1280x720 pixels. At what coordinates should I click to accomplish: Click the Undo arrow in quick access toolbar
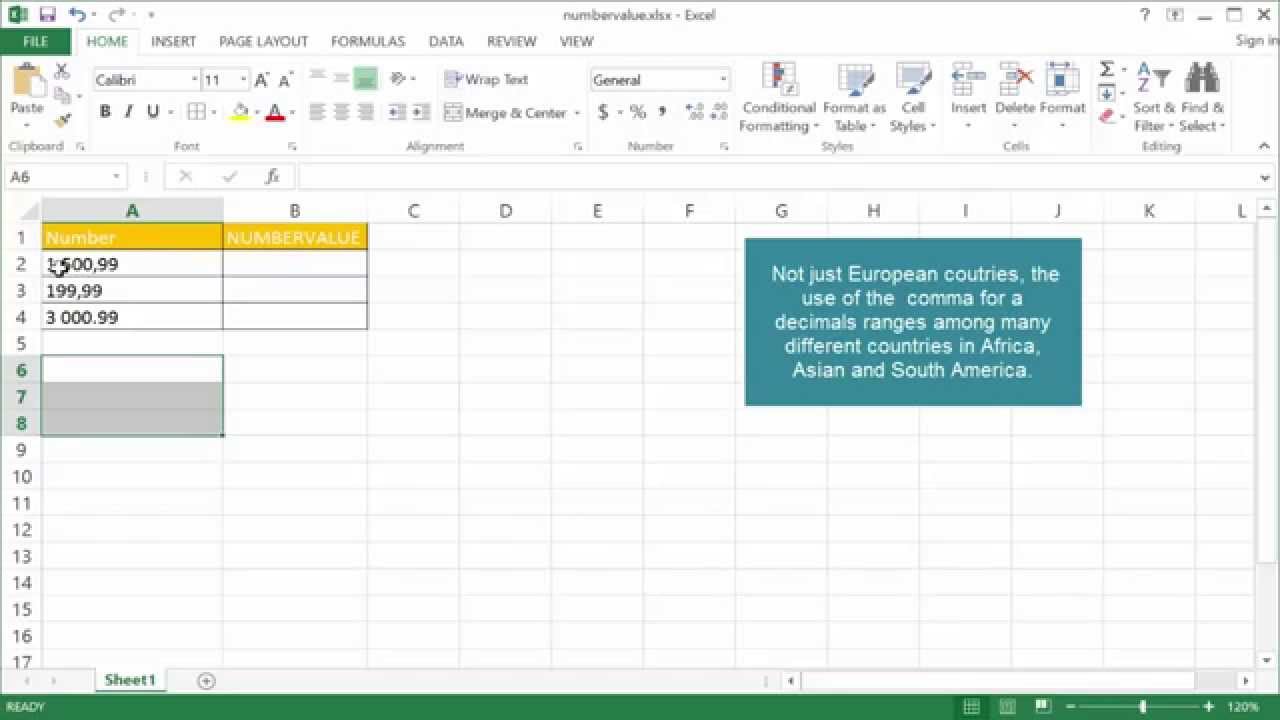76,15
